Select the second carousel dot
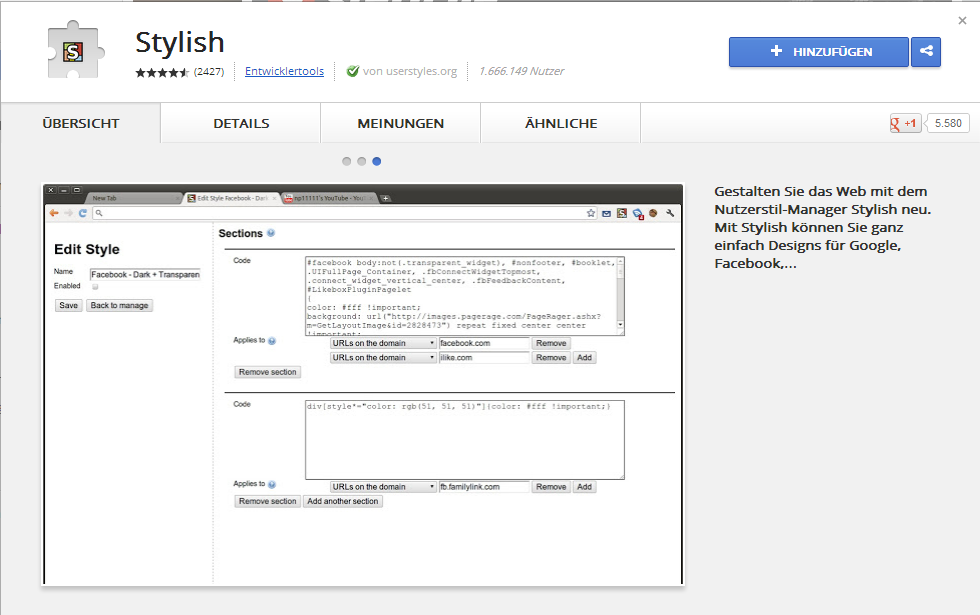 tap(361, 161)
